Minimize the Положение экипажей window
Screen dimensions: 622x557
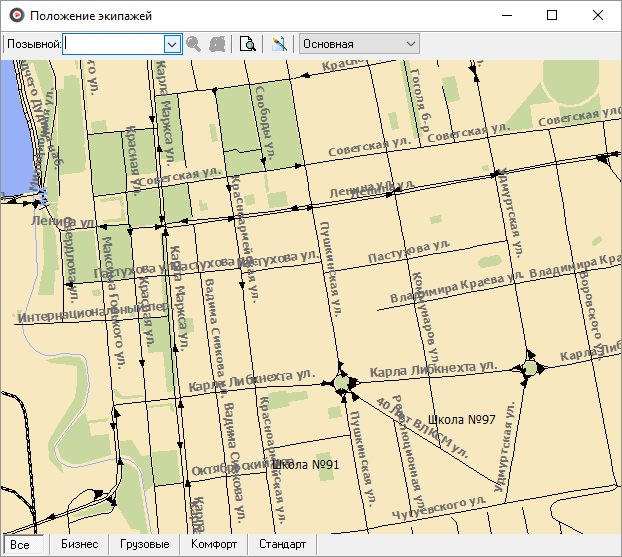(x=506, y=16)
